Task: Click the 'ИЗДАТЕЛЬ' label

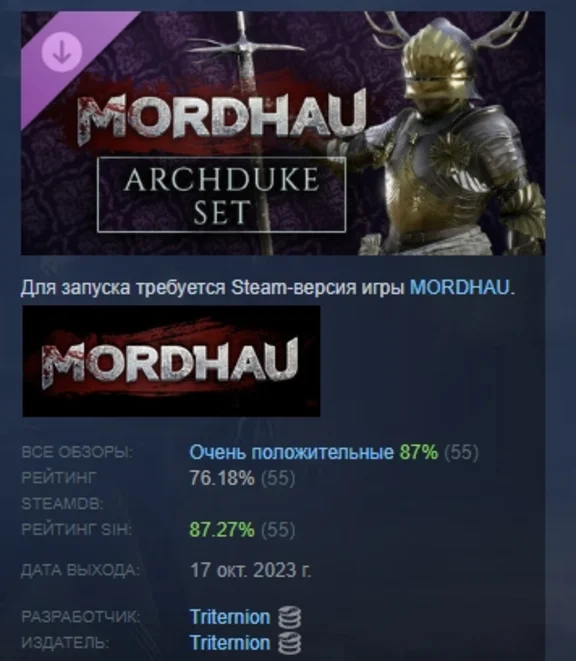Action: 65,643
